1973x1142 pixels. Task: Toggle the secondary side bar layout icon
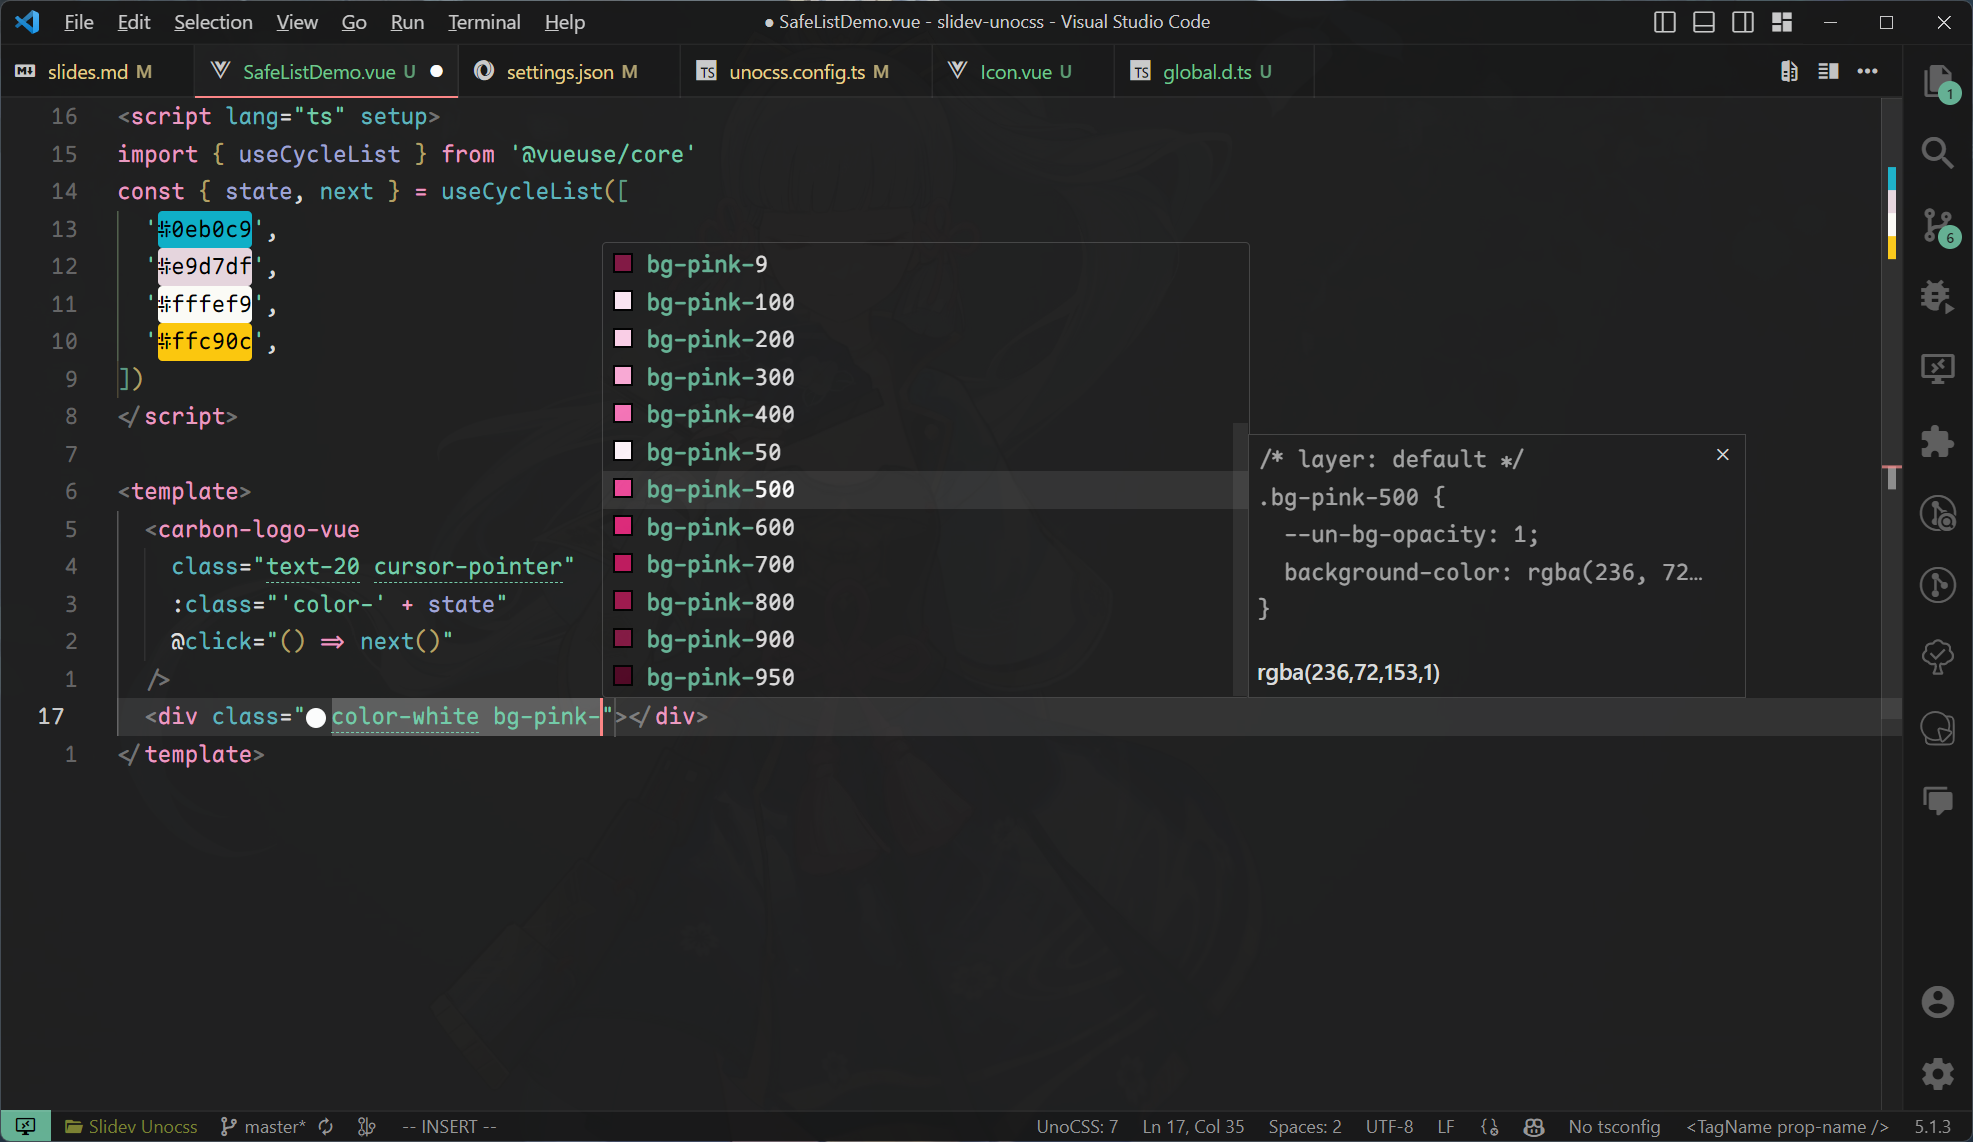point(1743,22)
